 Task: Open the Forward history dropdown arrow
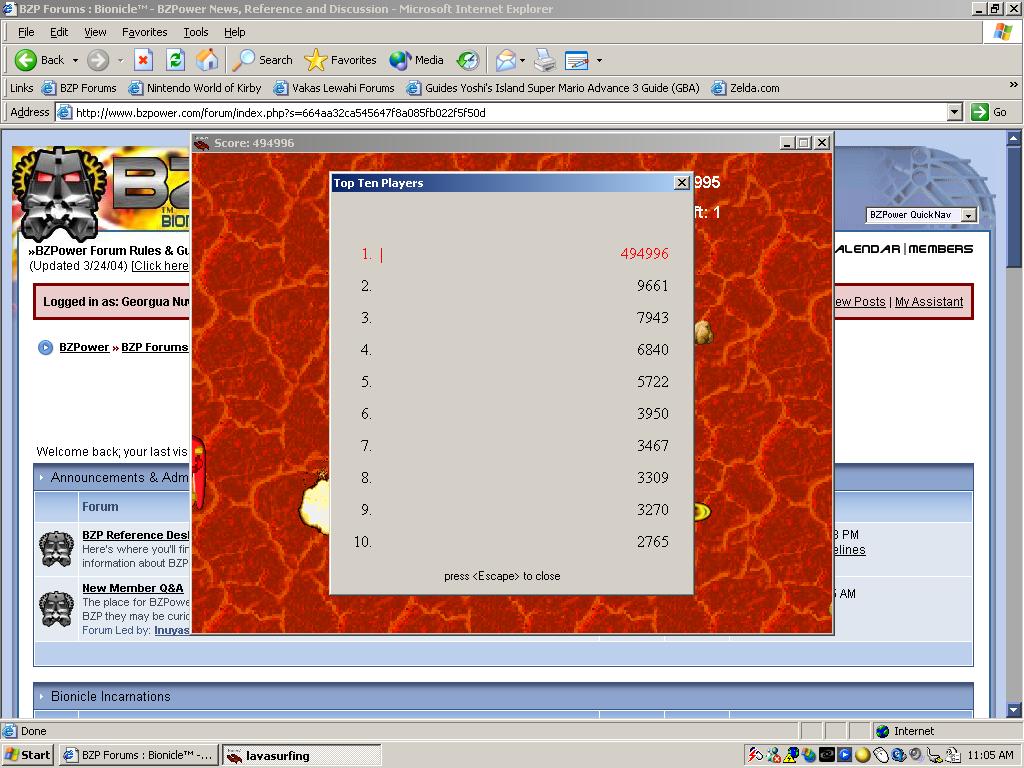tap(120, 60)
